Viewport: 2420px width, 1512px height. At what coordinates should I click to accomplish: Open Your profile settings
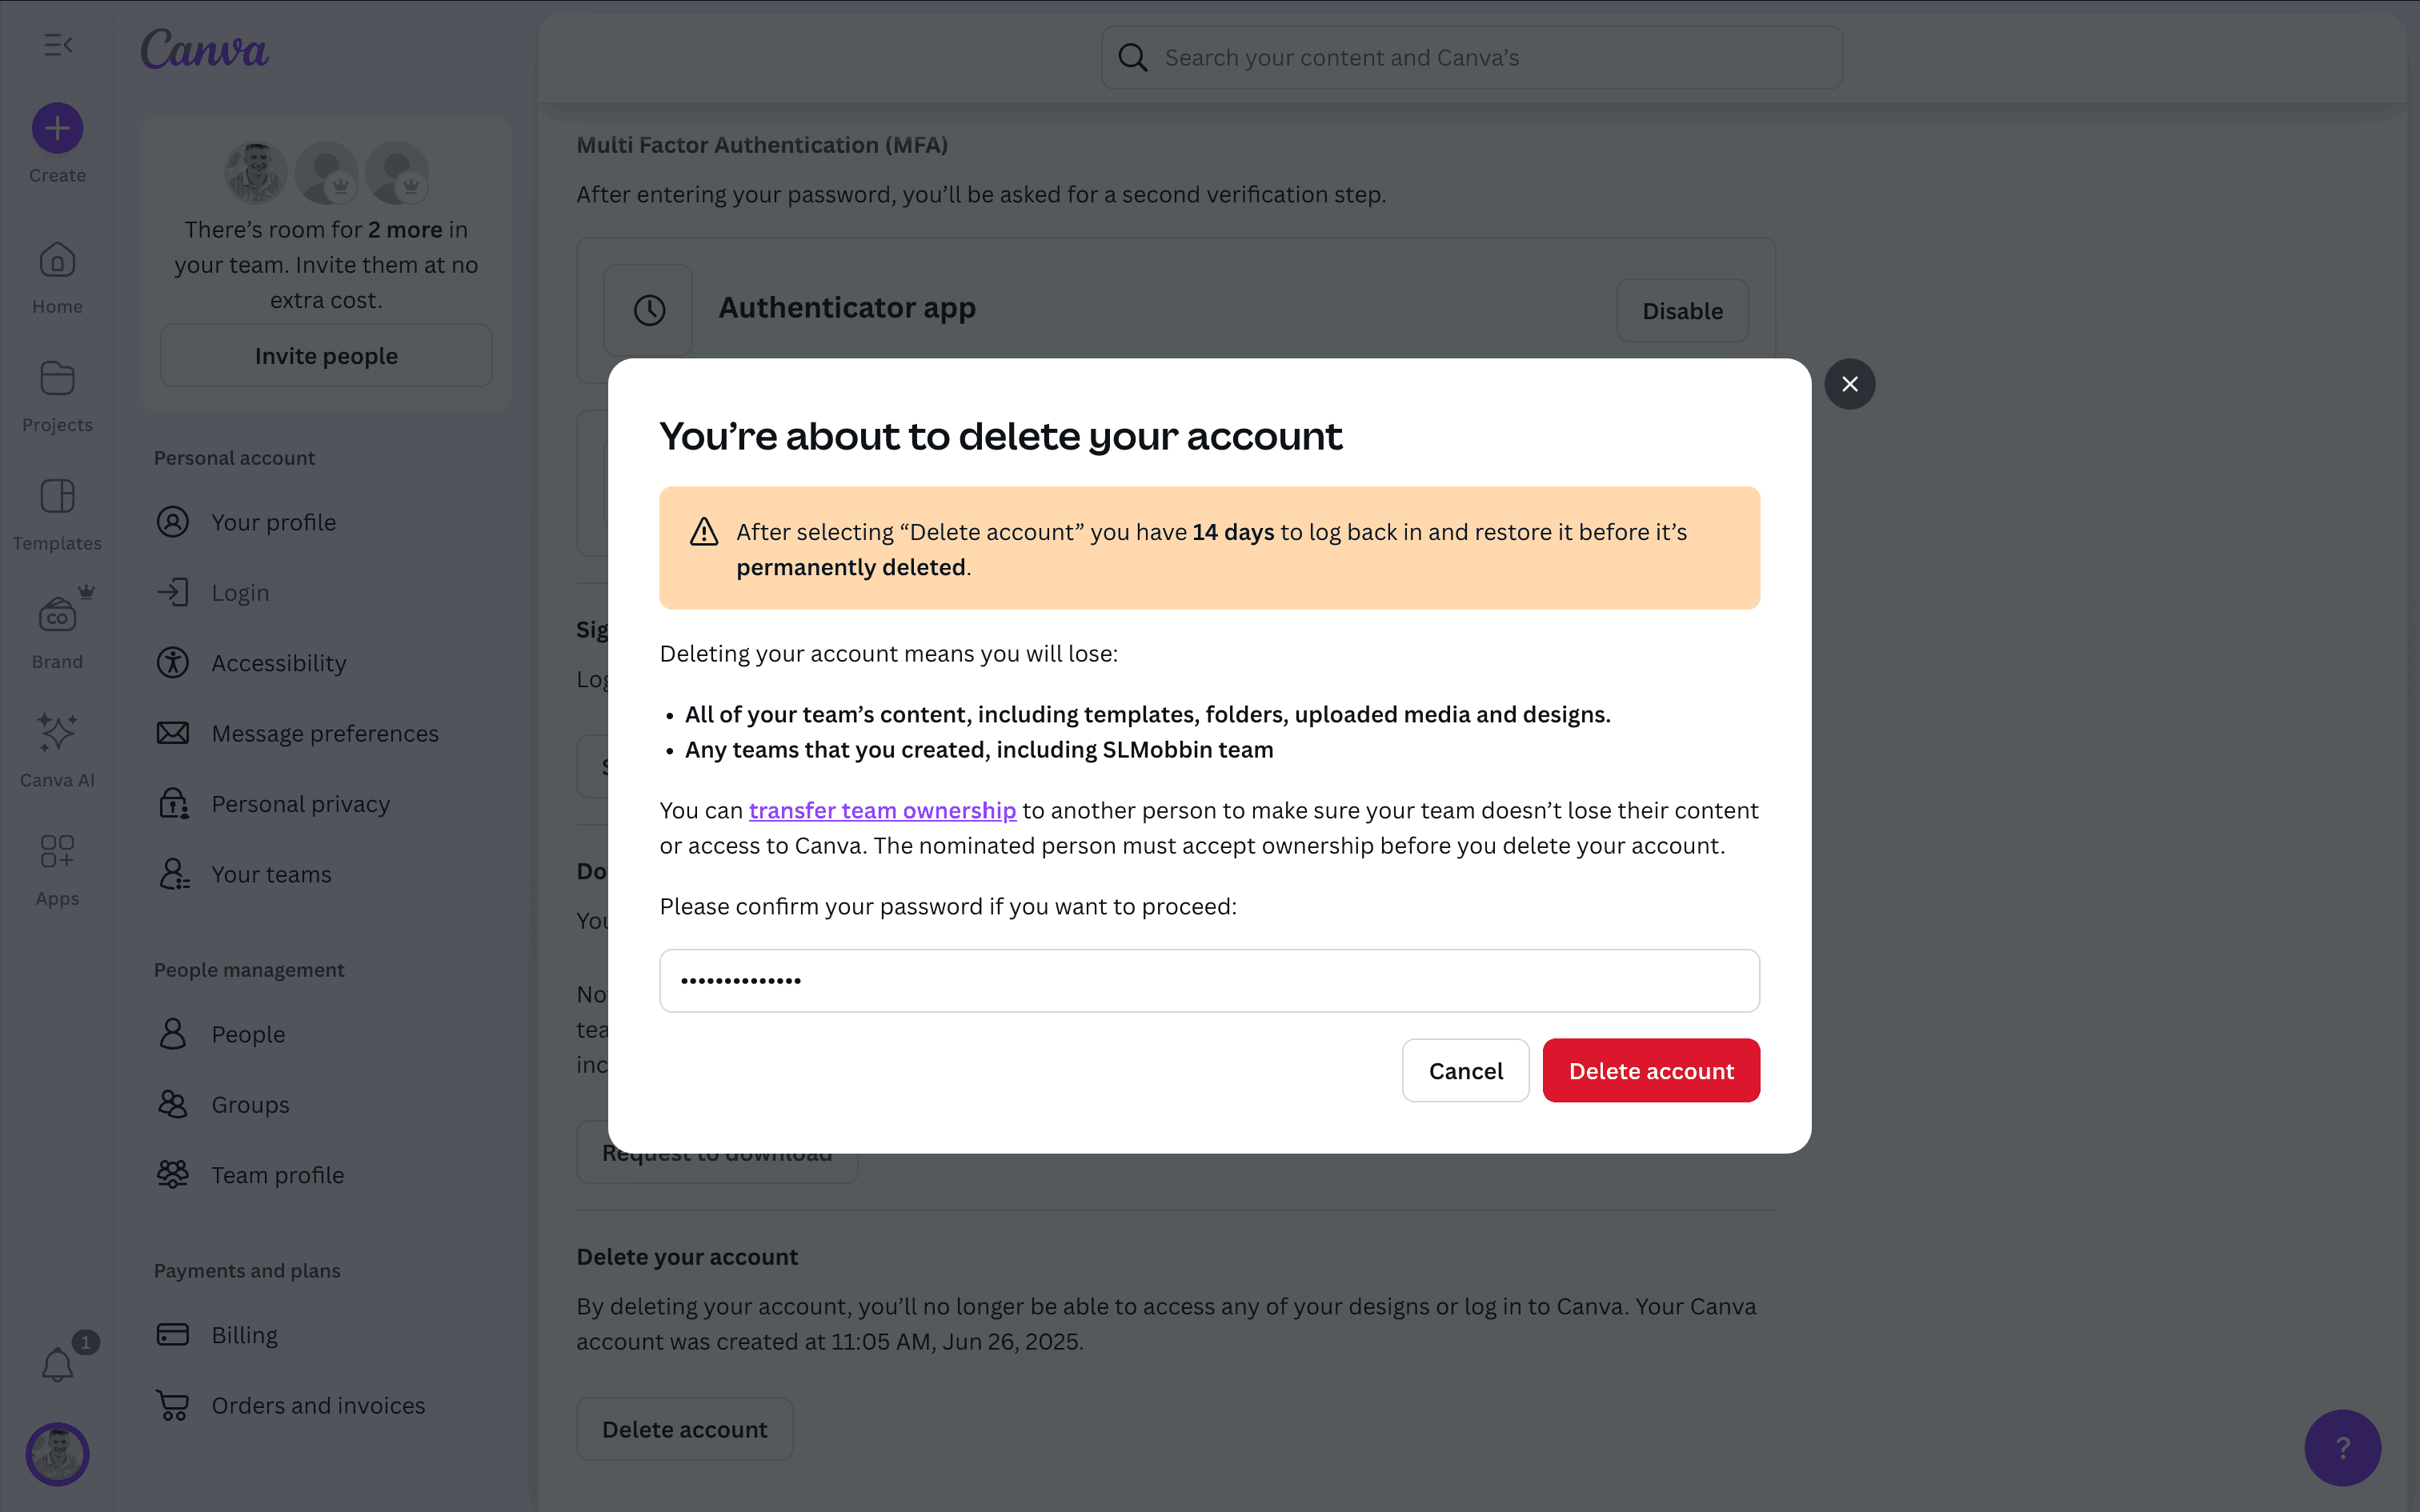click(273, 522)
